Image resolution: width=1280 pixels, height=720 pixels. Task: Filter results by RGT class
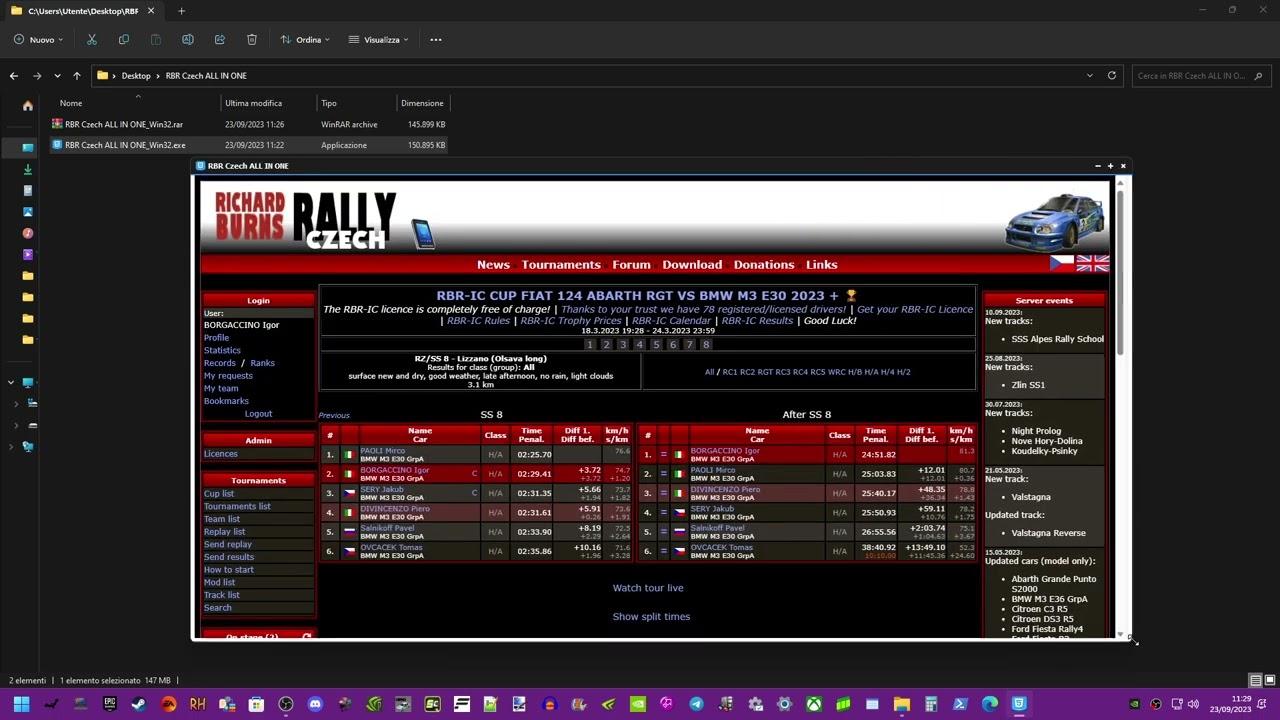point(765,372)
